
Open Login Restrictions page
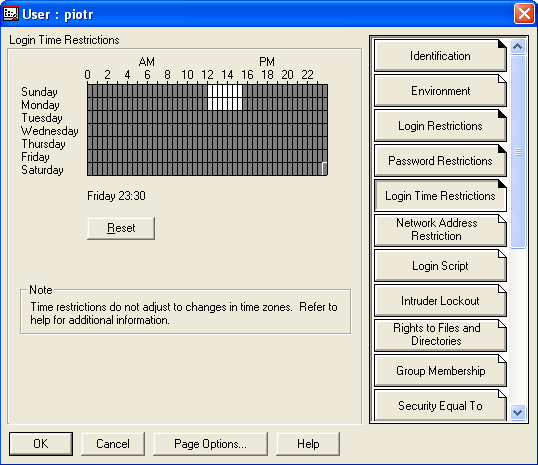(440, 126)
